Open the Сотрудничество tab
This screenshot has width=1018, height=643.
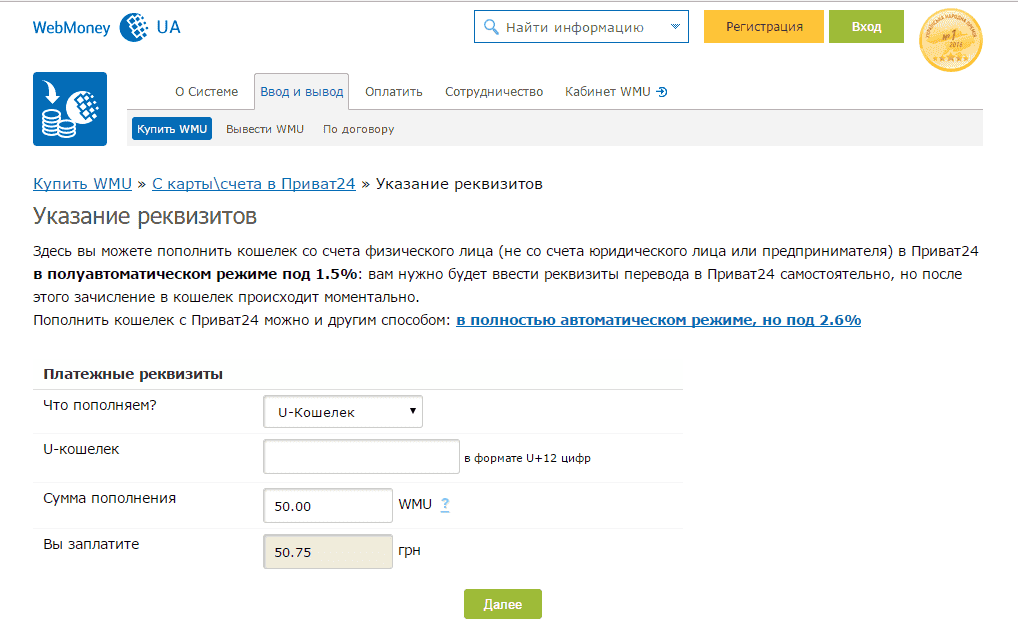coord(494,92)
